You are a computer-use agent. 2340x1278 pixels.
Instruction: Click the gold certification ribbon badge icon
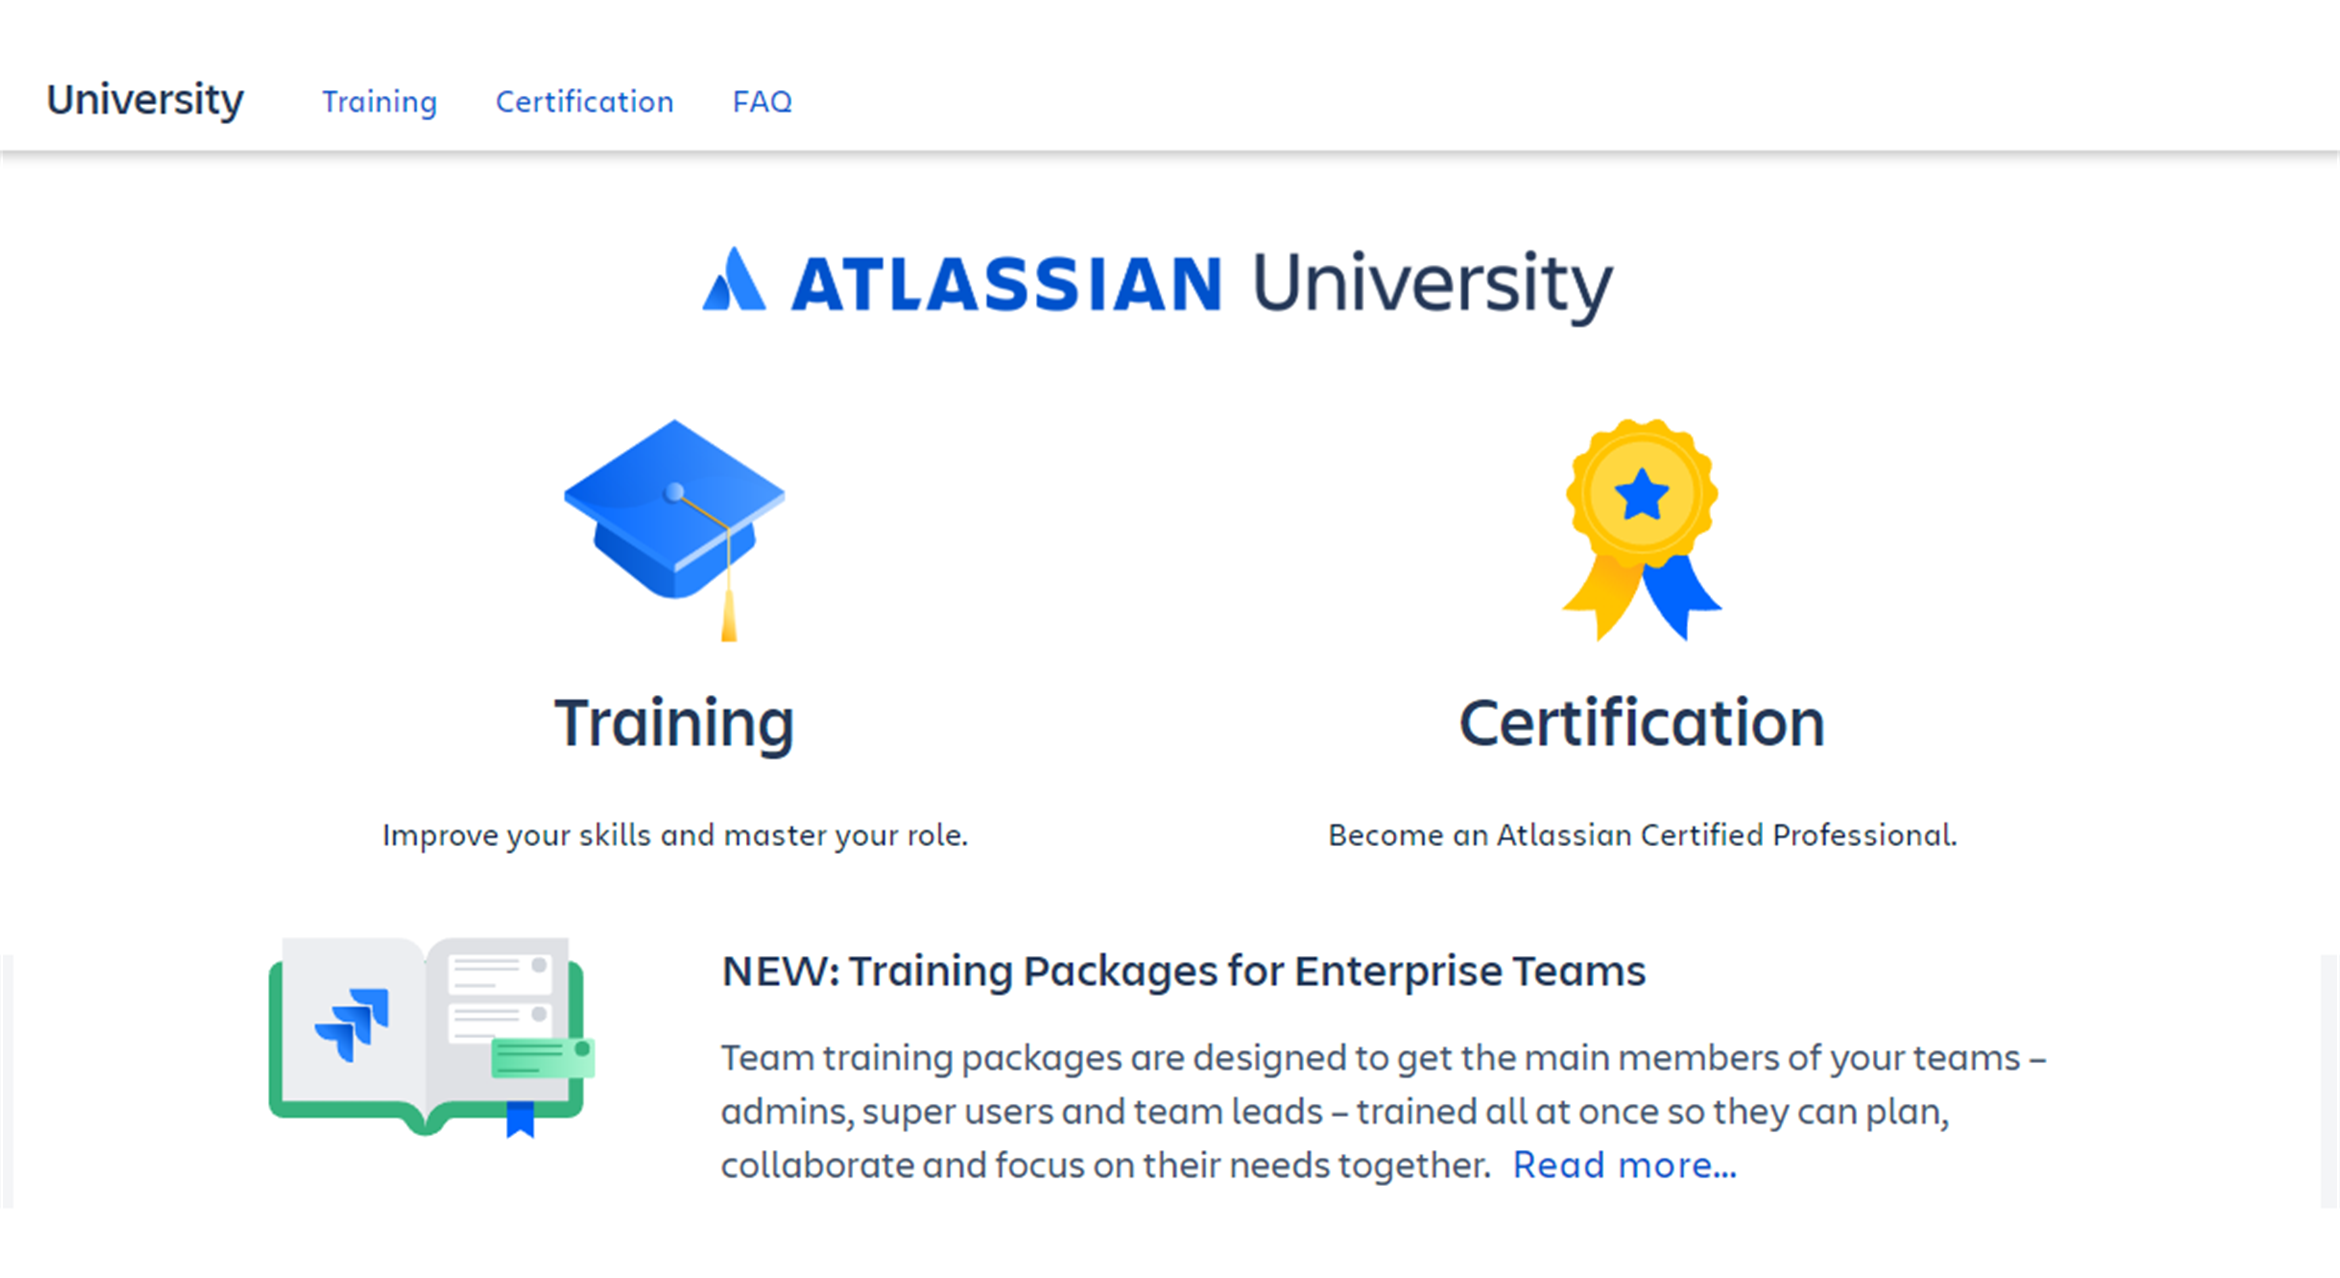tap(1642, 529)
